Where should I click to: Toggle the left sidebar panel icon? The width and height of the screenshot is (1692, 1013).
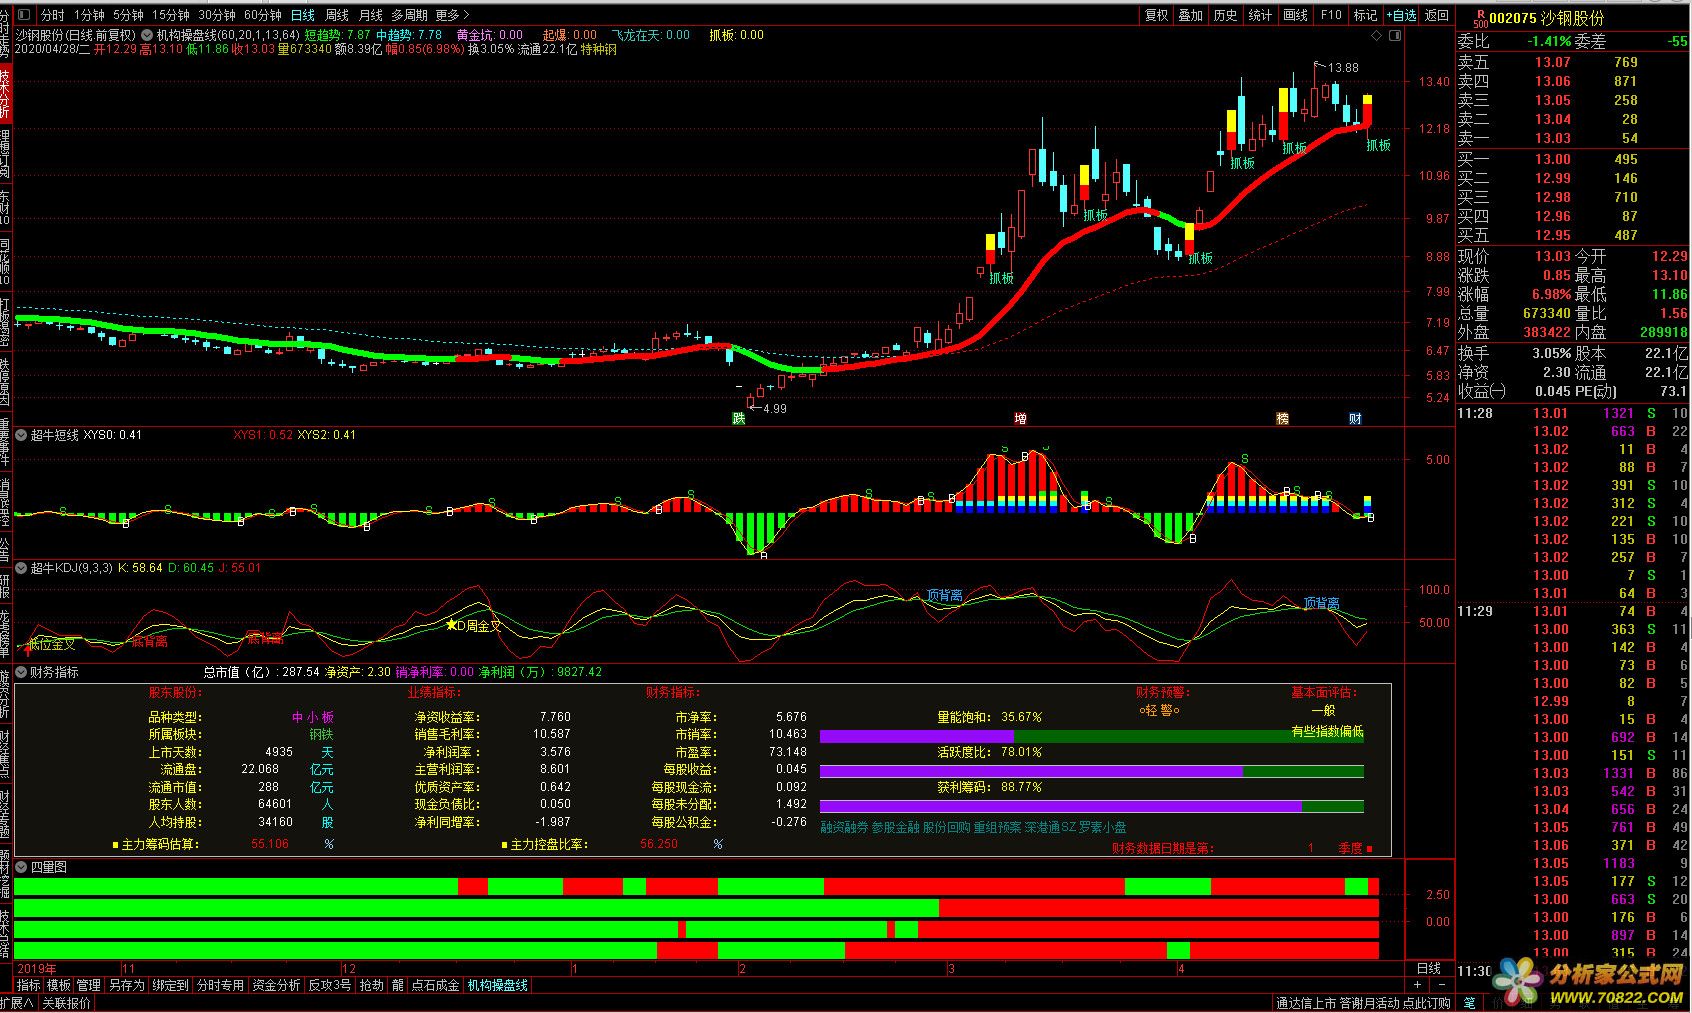coord(24,15)
